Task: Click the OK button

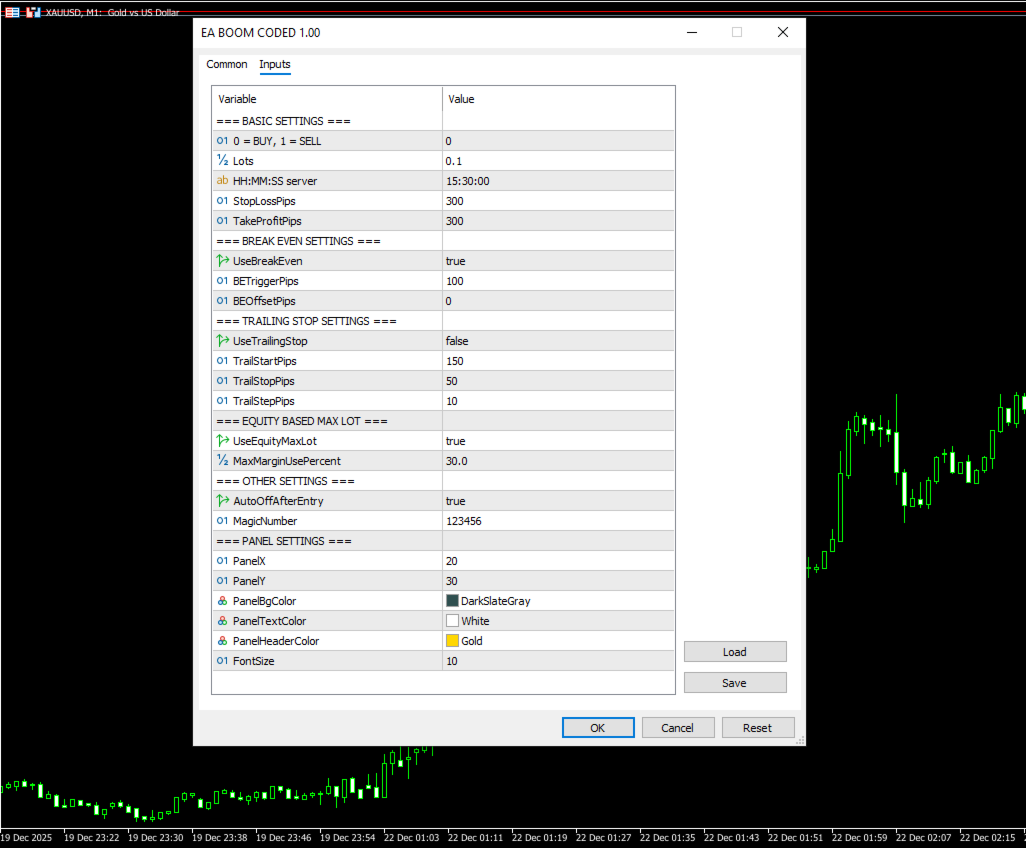Action: [x=598, y=728]
